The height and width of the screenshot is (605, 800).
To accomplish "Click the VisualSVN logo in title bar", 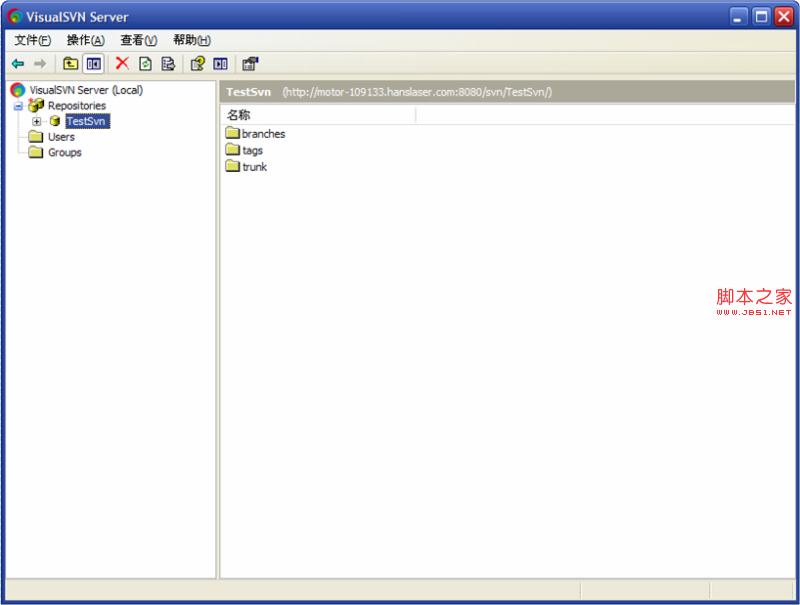I will (x=15, y=16).
